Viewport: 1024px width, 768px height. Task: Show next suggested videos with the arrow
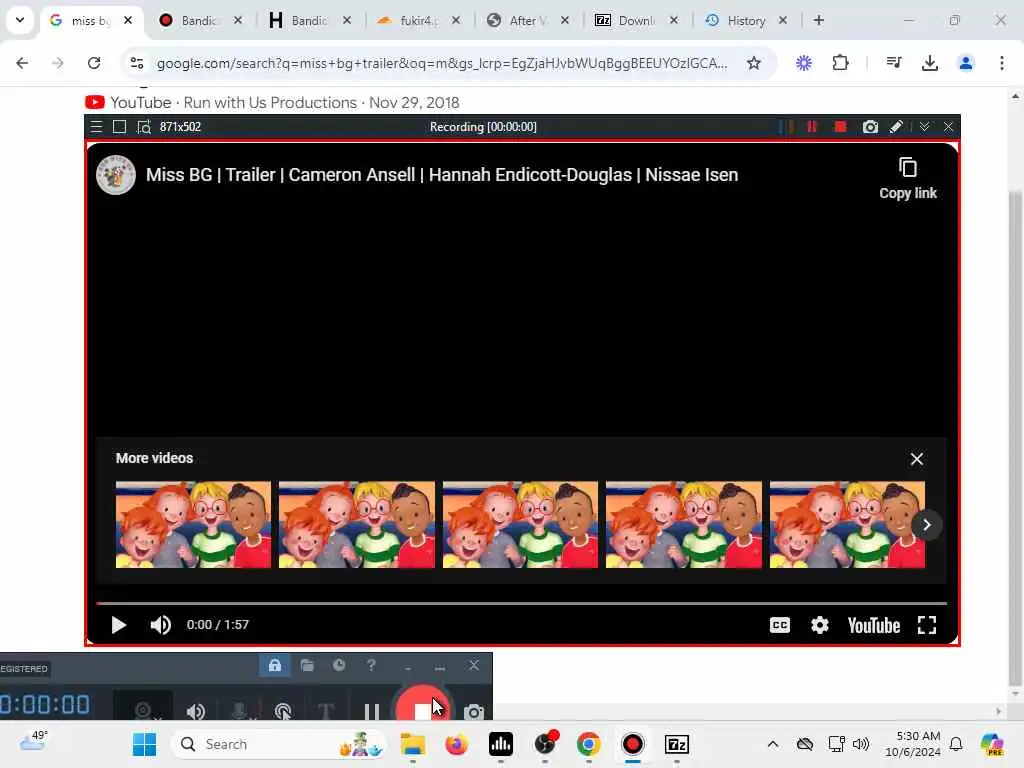(x=926, y=525)
